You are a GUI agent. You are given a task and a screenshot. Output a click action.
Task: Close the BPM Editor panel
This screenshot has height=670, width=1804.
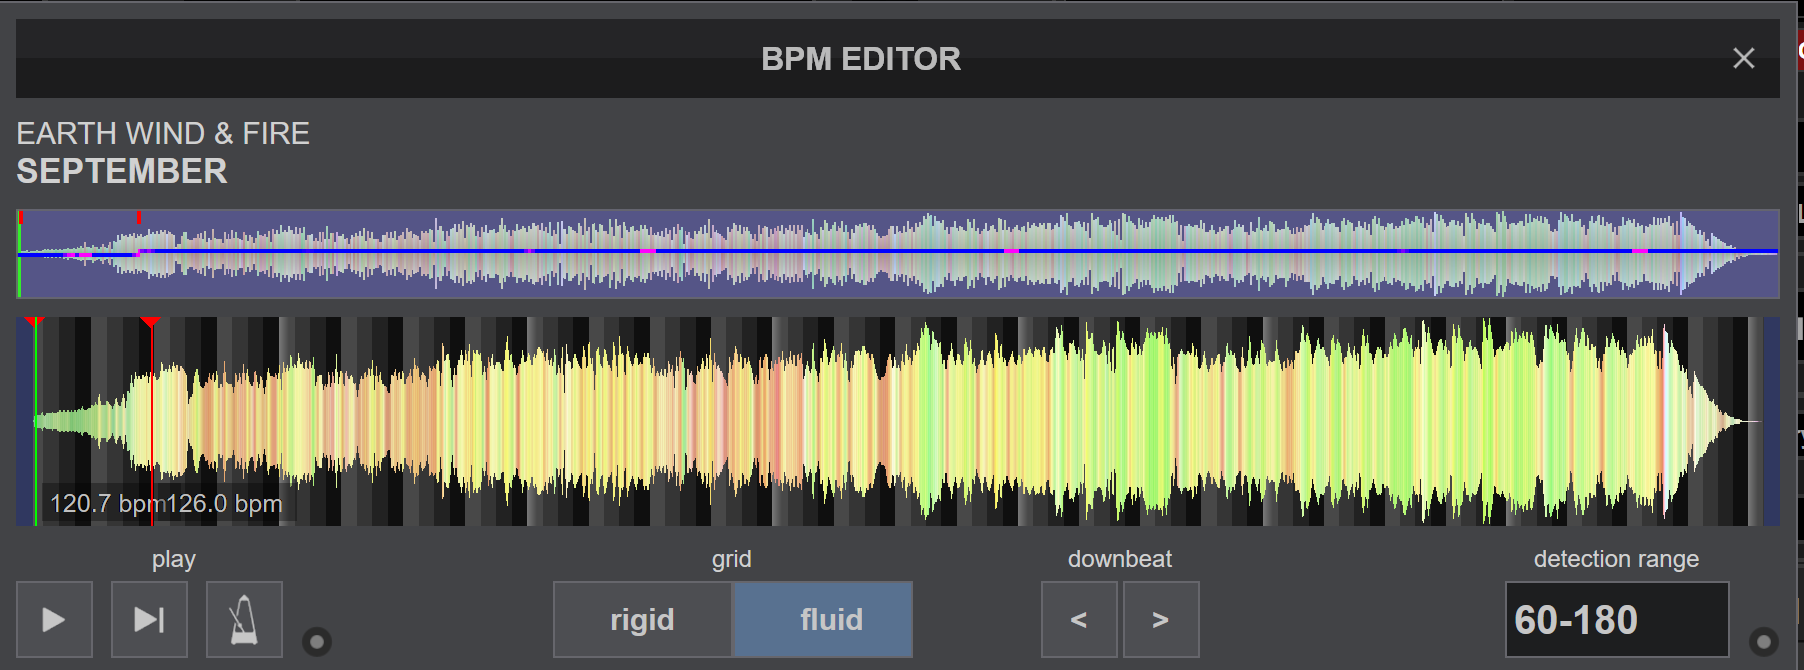coord(1743,59)
